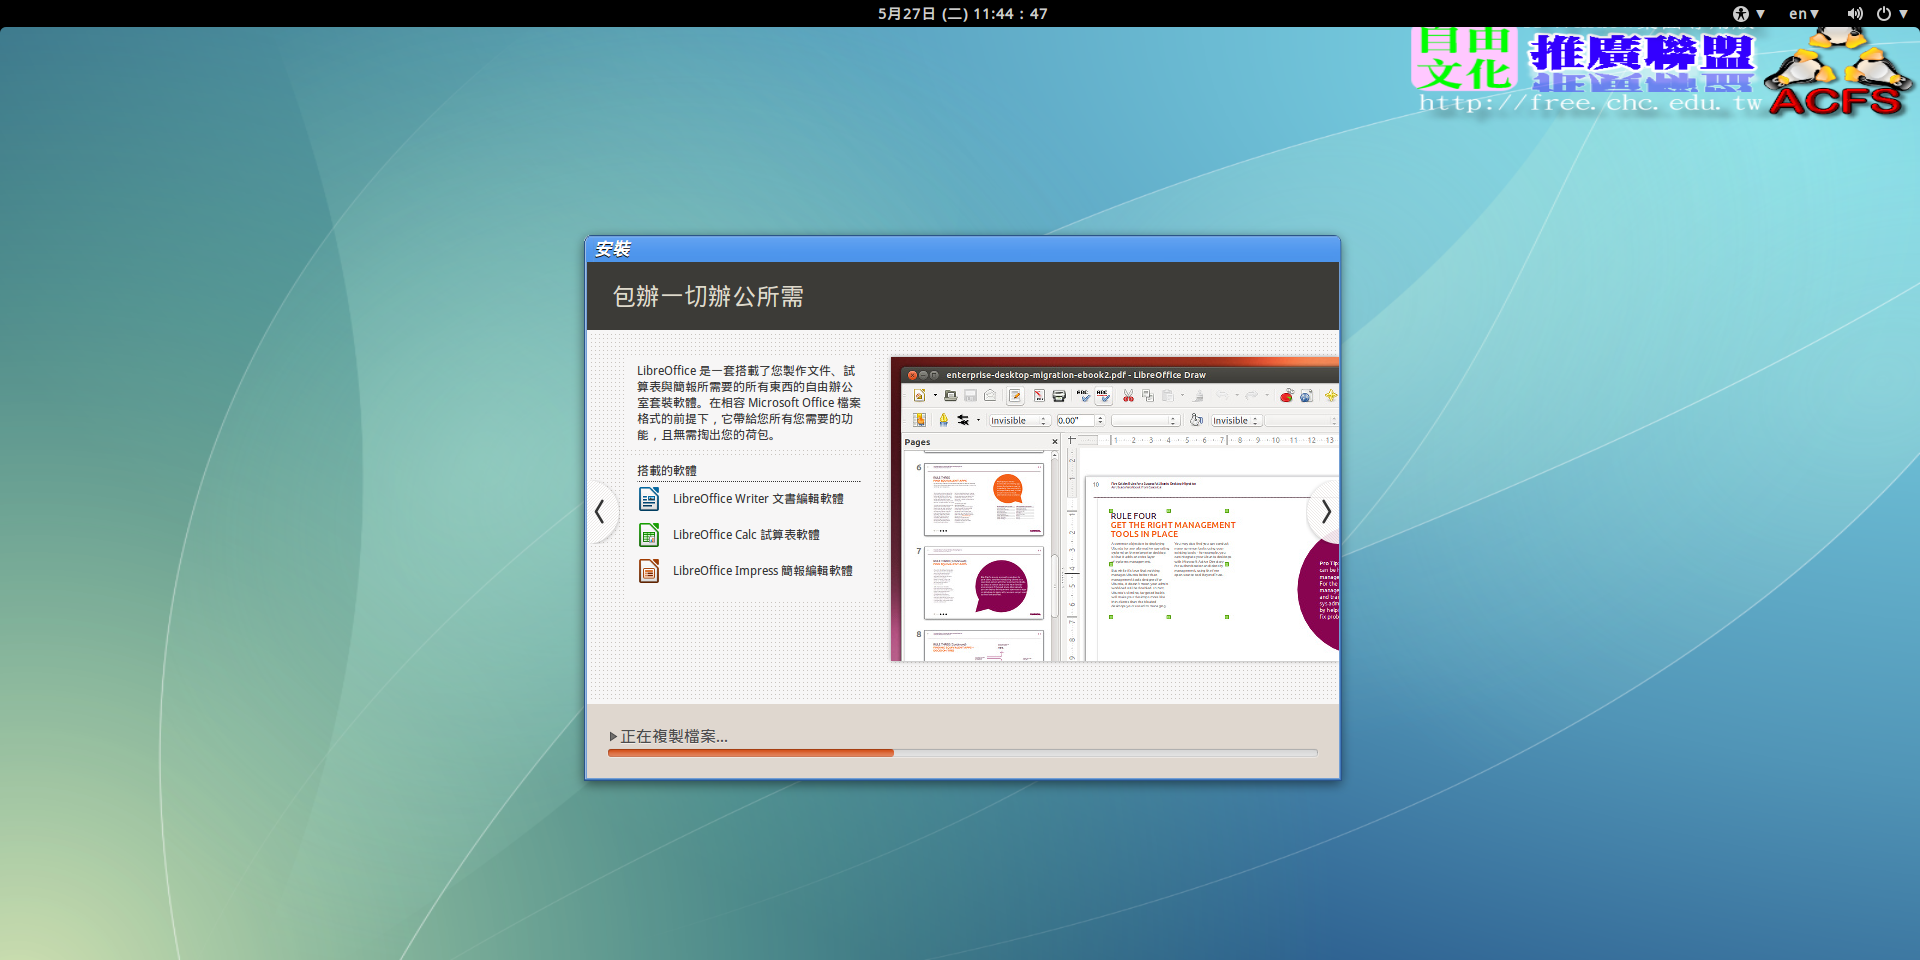This screenshot has height=960, width=1920.
Task: Click the Print icon in Draw toolbar
Action: point(1059,396)
